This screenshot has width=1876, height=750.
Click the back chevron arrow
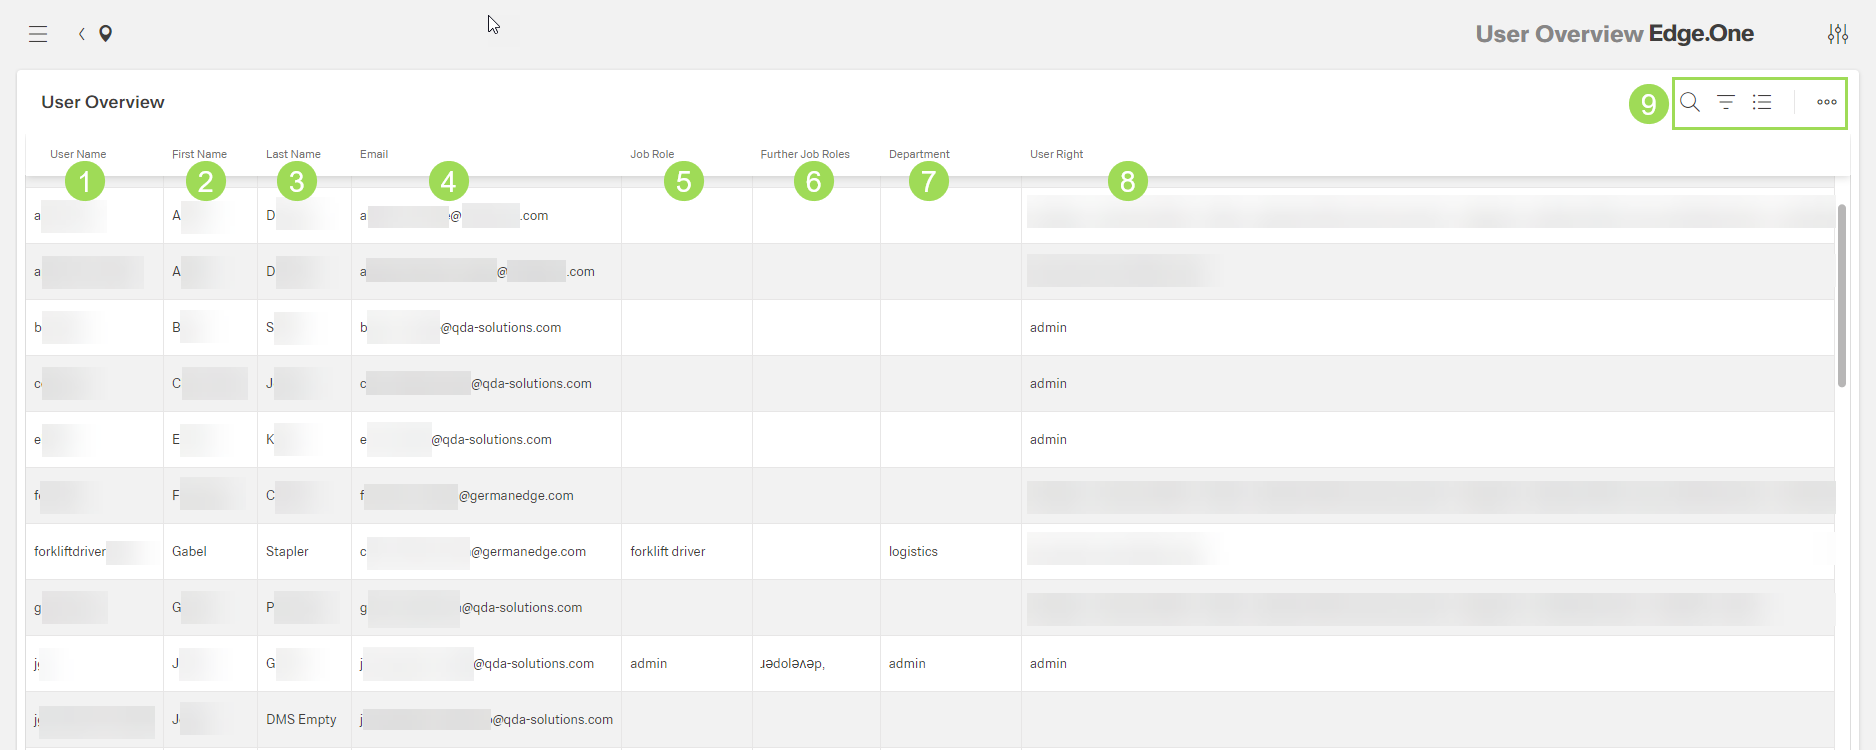tap(82, 34)
